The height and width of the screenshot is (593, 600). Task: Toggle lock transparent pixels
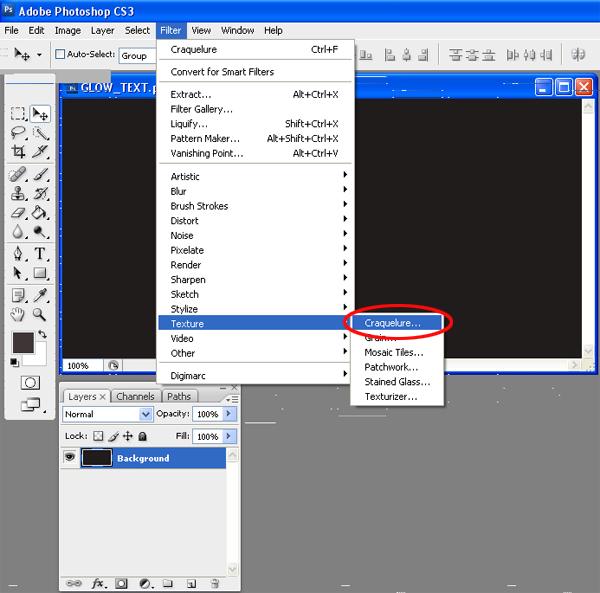[98, 436]
